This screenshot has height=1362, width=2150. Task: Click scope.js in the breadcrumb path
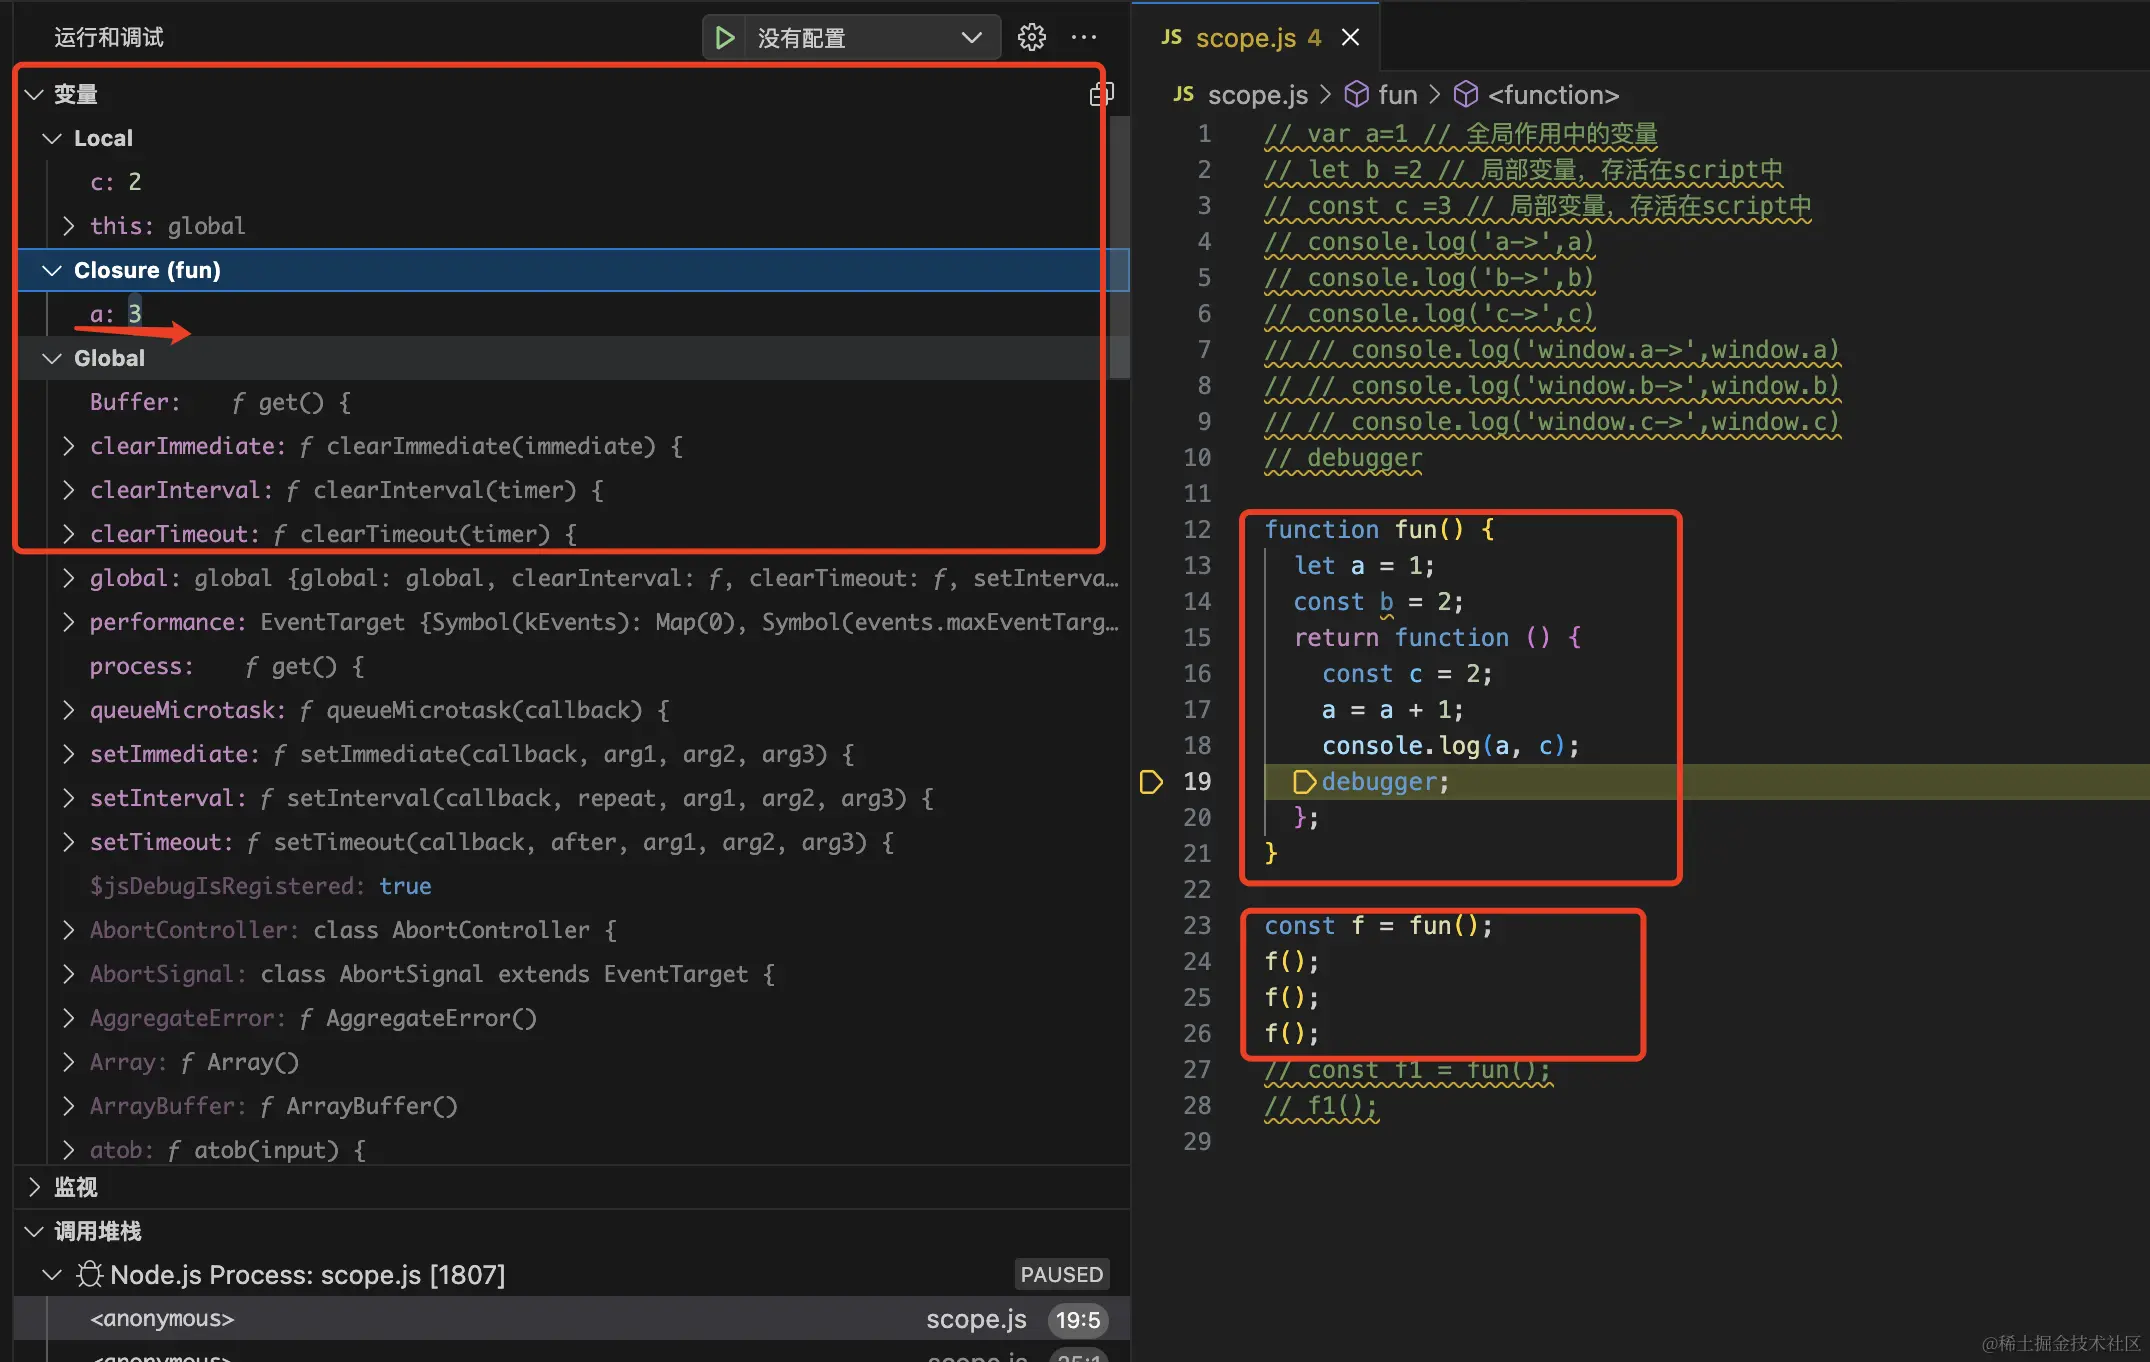1257,95
